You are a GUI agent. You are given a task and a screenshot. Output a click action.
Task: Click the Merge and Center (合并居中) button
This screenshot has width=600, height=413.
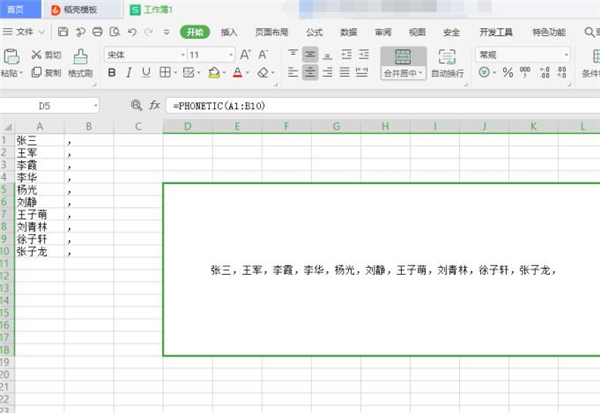click(402, 62)
